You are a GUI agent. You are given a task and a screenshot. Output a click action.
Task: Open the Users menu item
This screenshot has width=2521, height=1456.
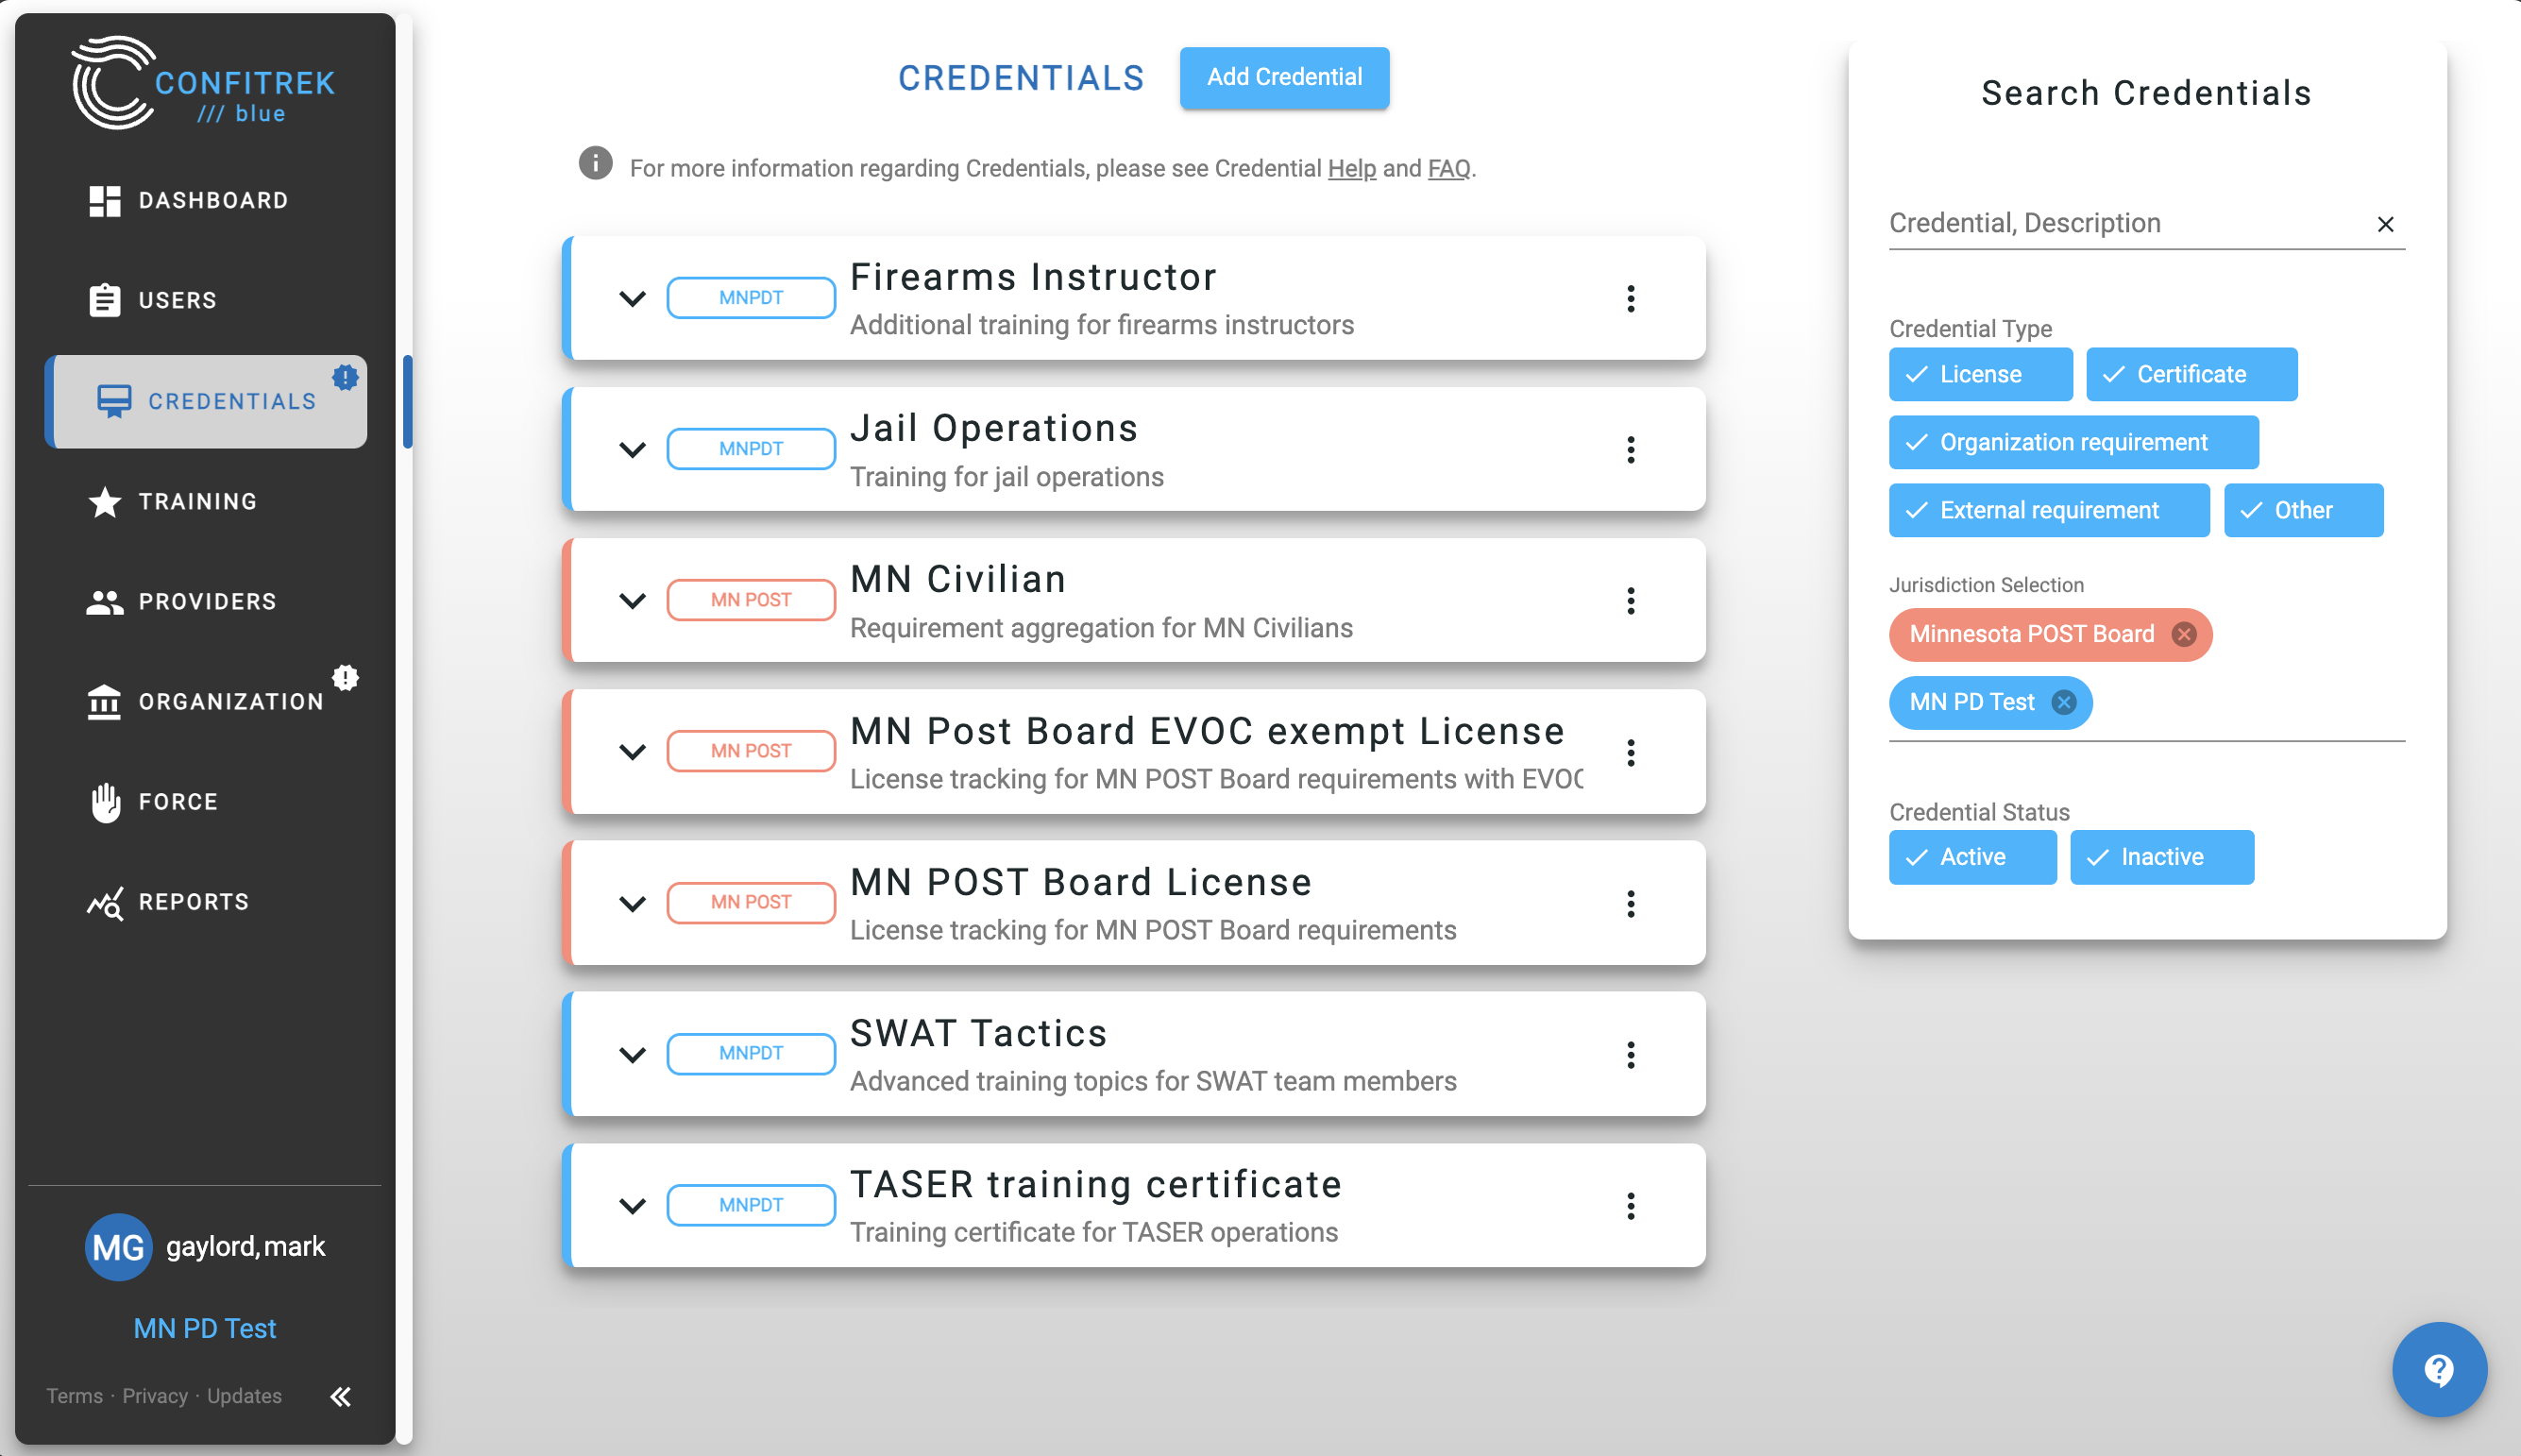coord(206,300)
